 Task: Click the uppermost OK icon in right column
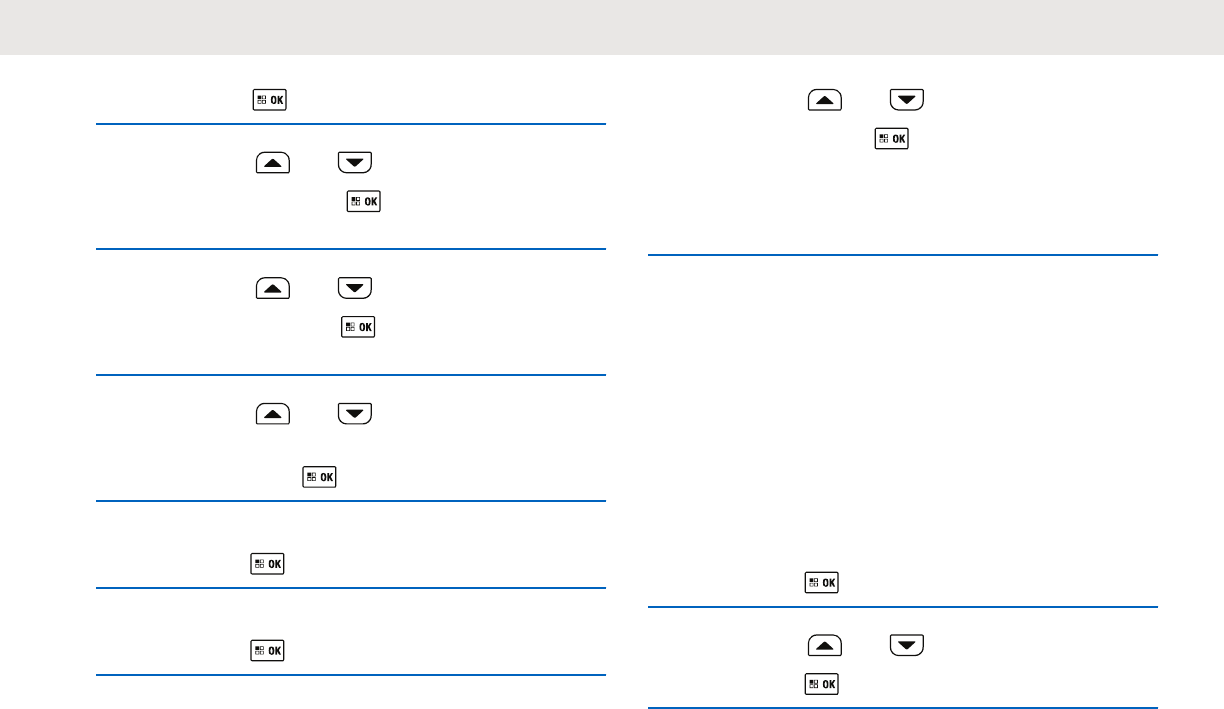(x=891, y=139)
